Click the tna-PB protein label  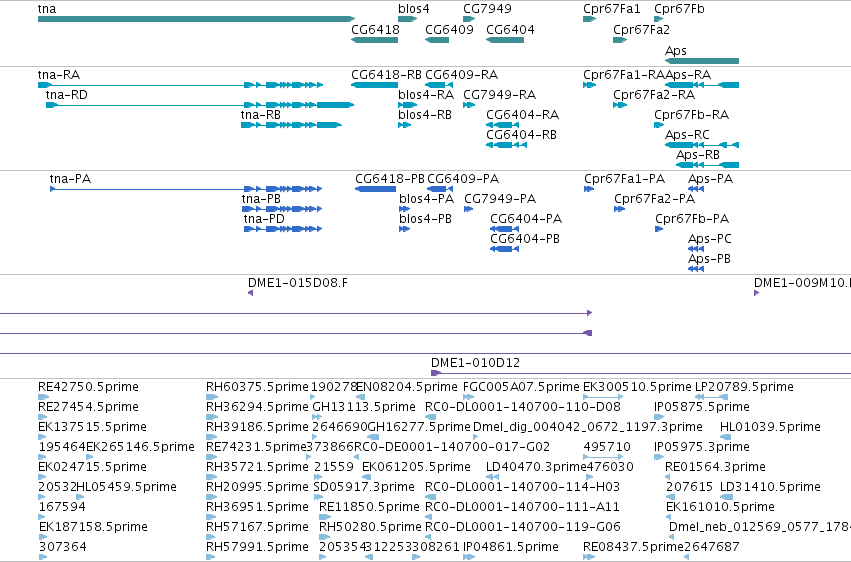262,199
